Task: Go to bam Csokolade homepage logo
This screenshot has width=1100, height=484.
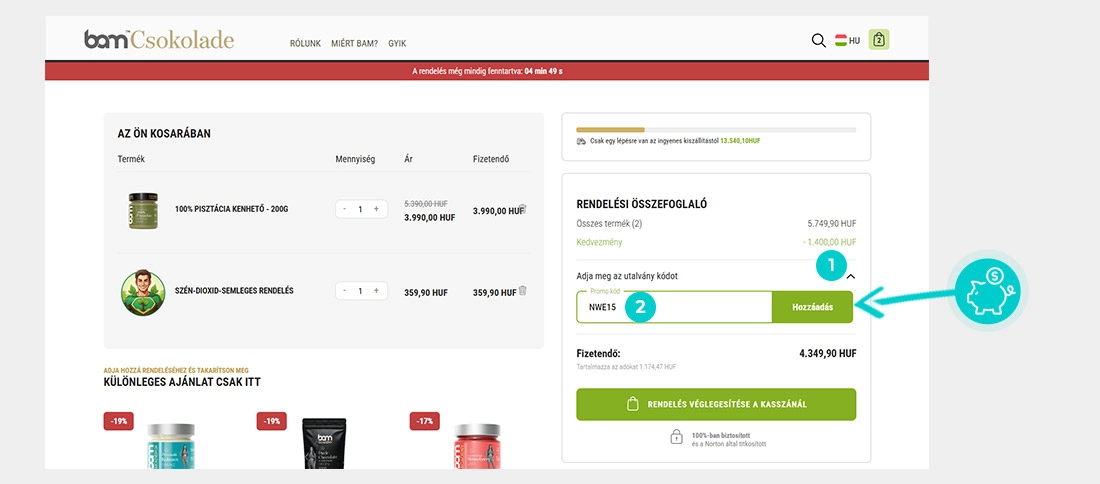Action: click(159, 39)
